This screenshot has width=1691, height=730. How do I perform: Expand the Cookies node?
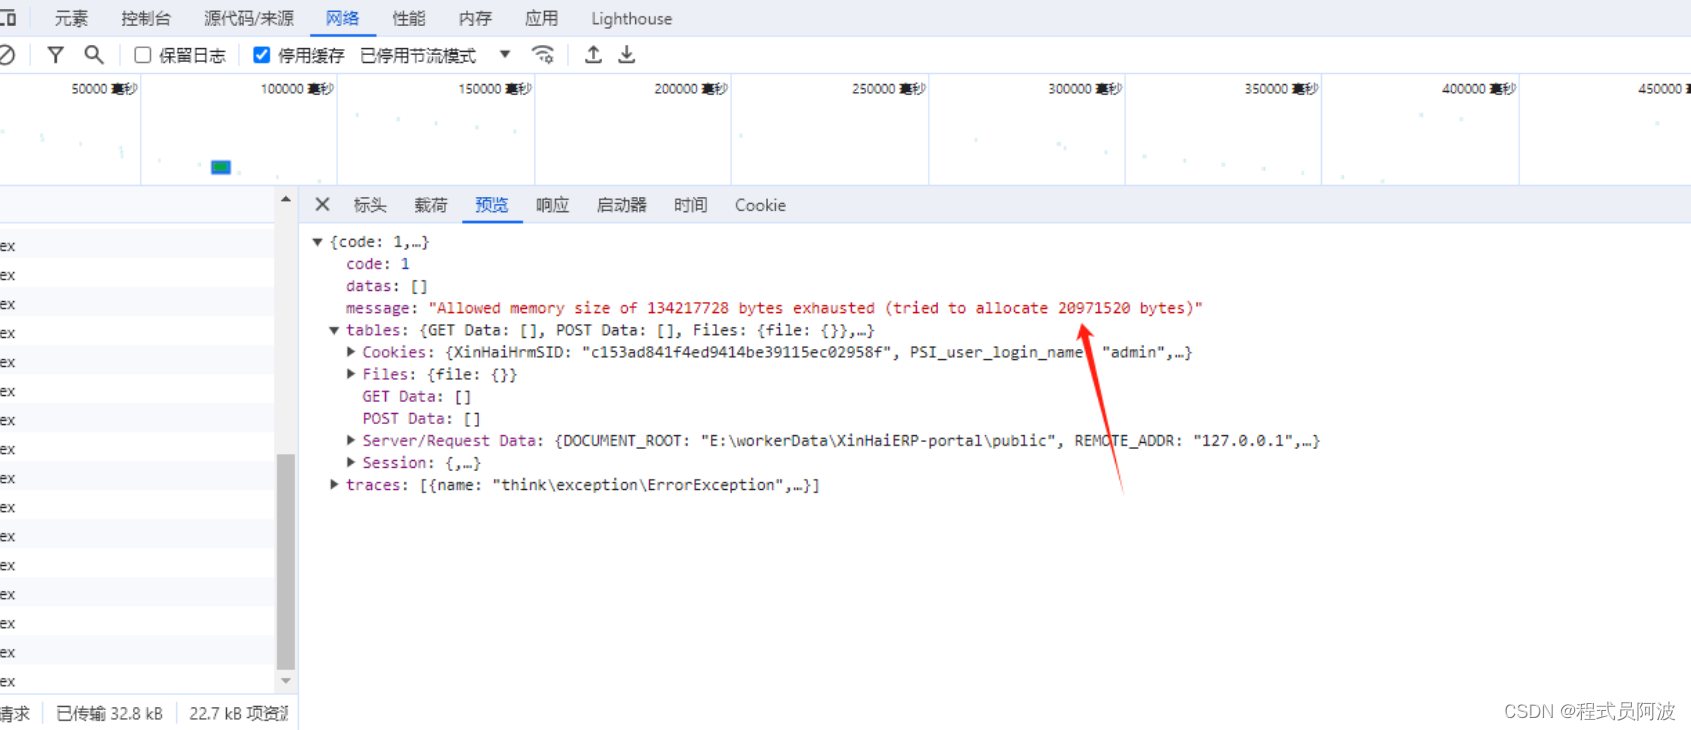coord(351,352)
